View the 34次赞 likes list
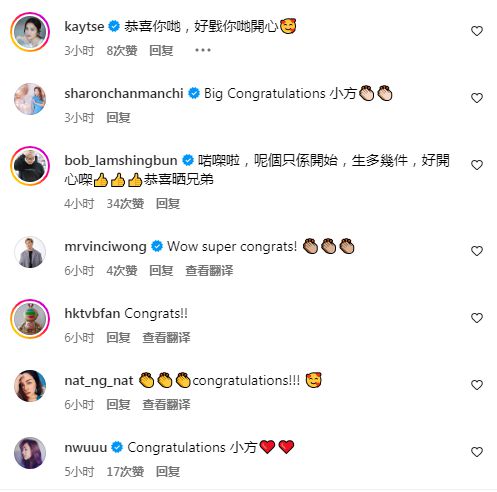The width and height of the screenshot is (497, 492). coord(125,204)
